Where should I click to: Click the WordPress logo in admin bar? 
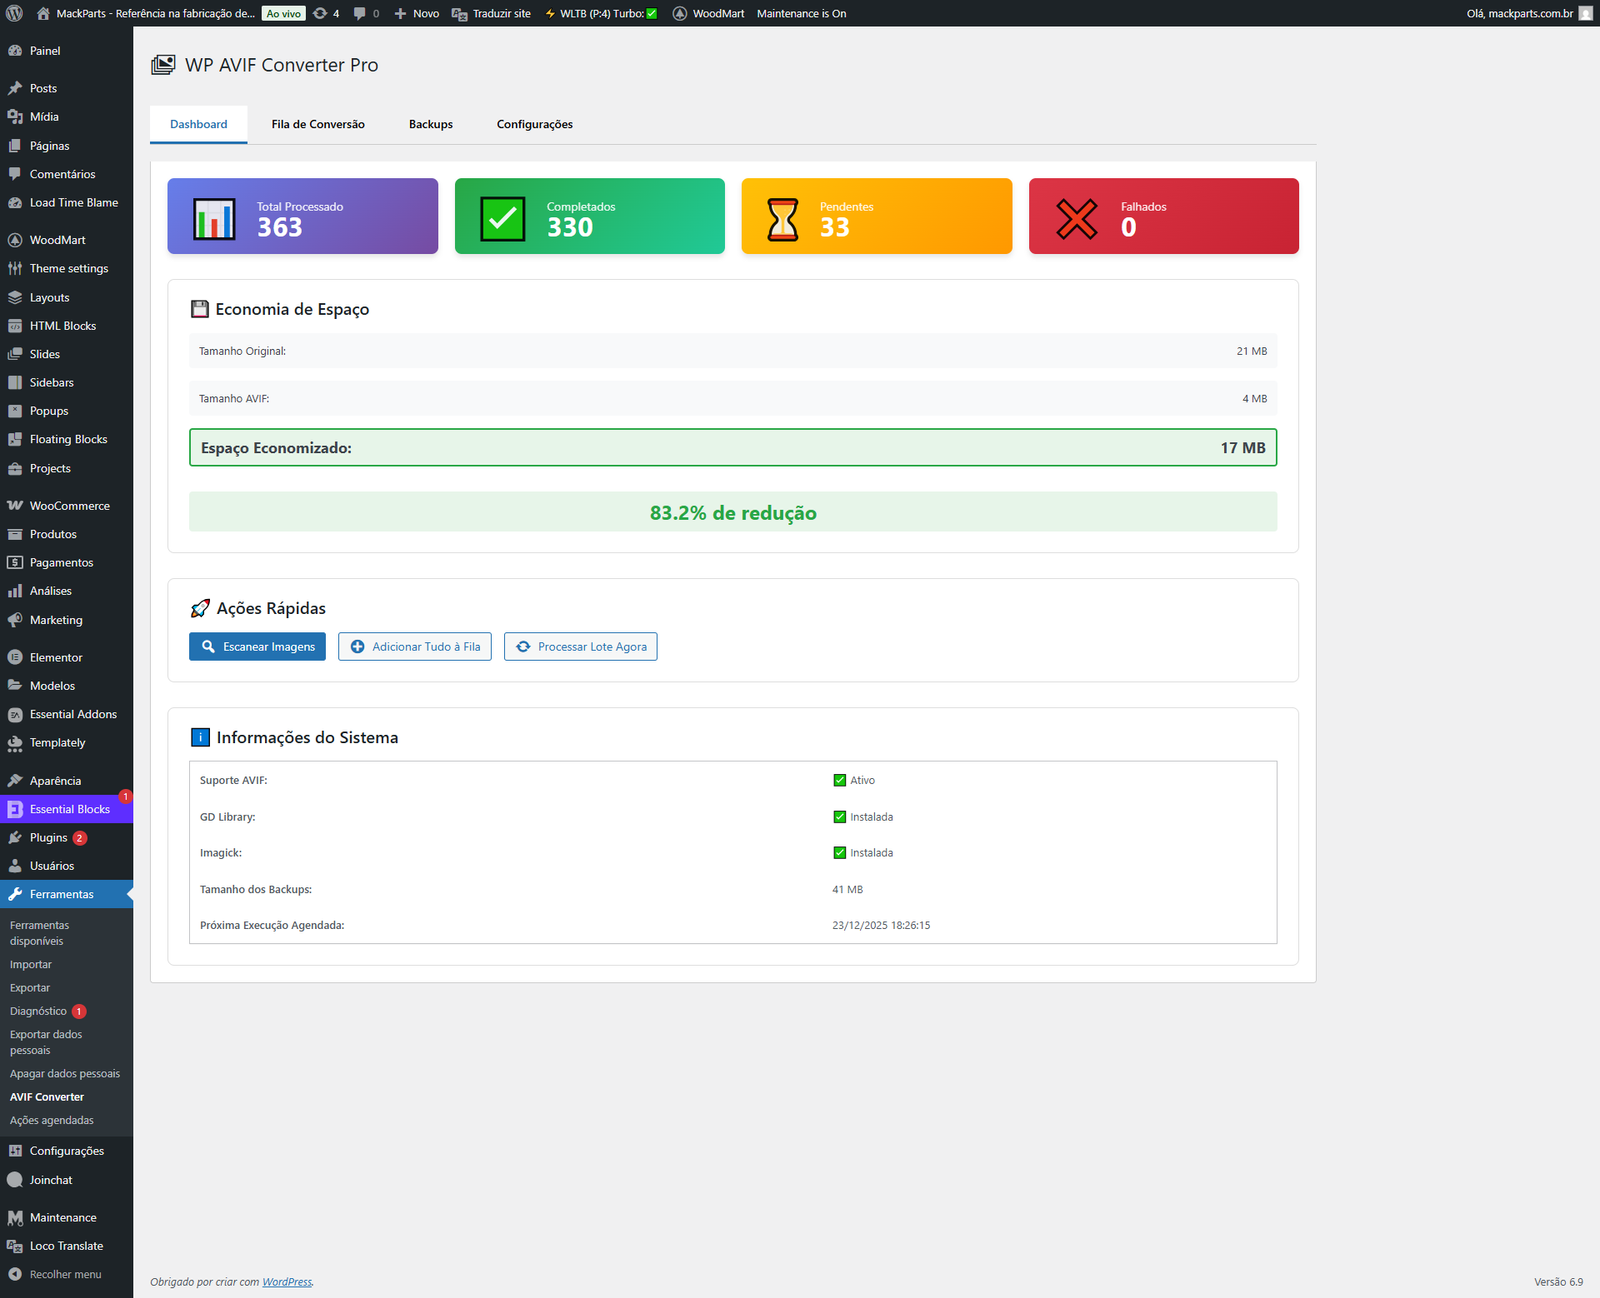[14, 13]
